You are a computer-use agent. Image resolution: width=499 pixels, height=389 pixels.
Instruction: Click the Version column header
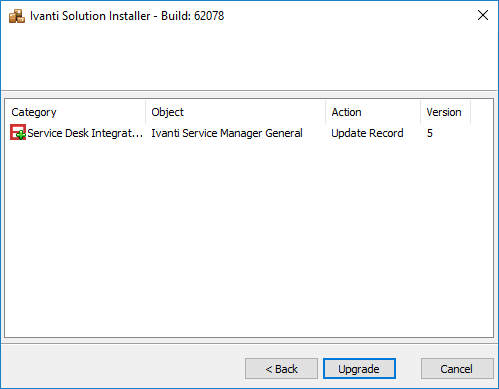pos(445,112)
